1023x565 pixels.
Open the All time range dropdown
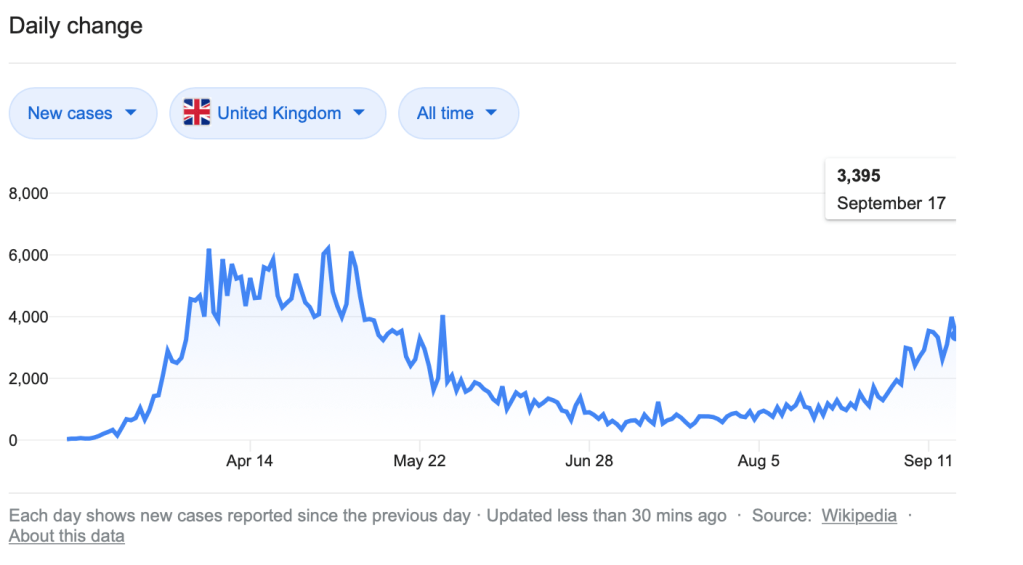pyautogui.click(x=458, y=113)
